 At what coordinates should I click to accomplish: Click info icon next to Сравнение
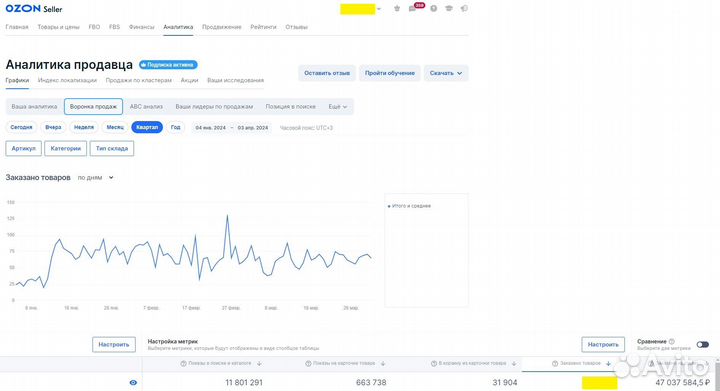pos(672,341)
